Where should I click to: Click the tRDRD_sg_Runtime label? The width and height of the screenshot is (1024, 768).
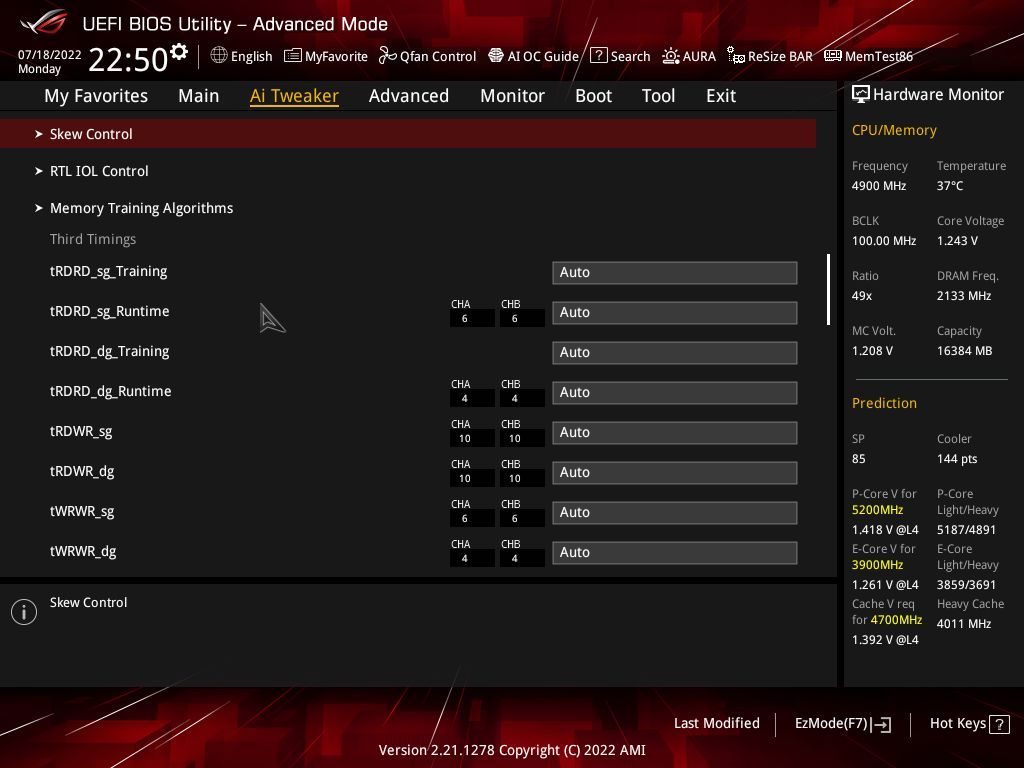(x=110, y=312)
